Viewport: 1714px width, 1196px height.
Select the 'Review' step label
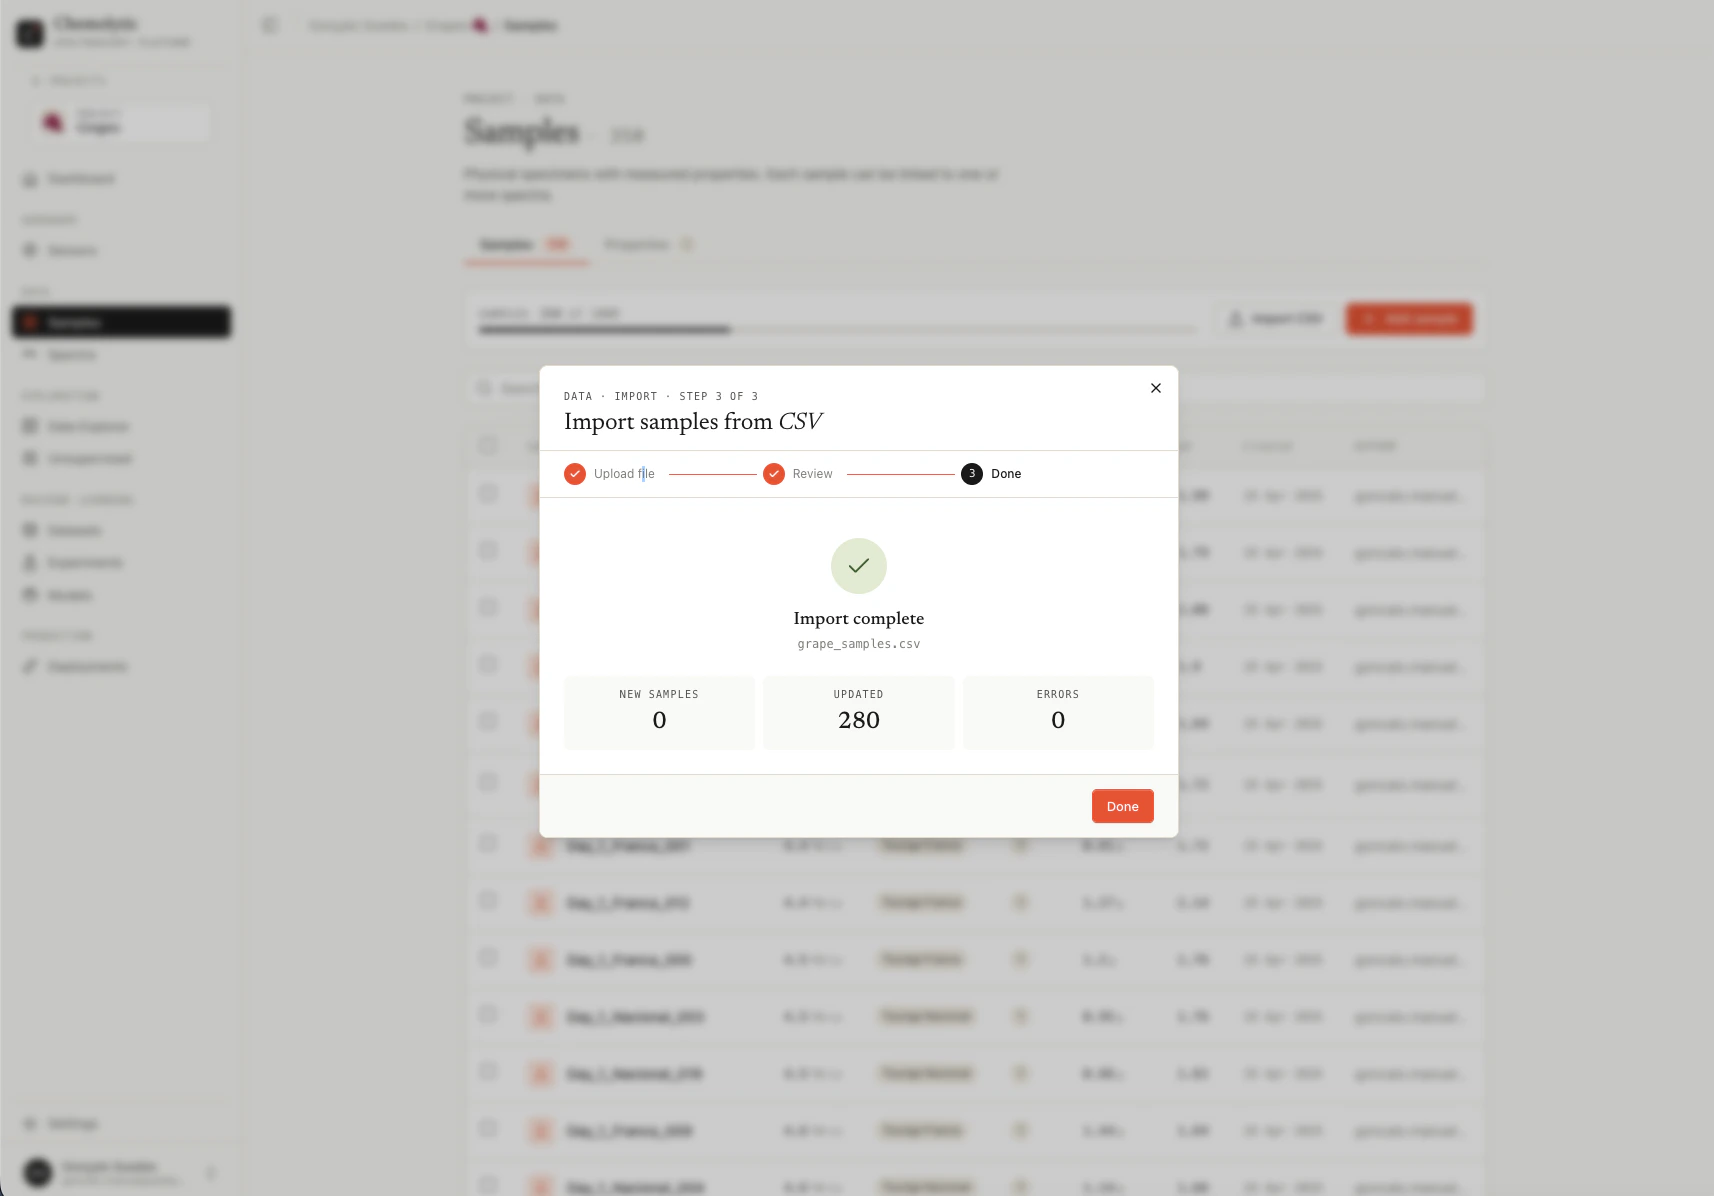coord(812,474)
